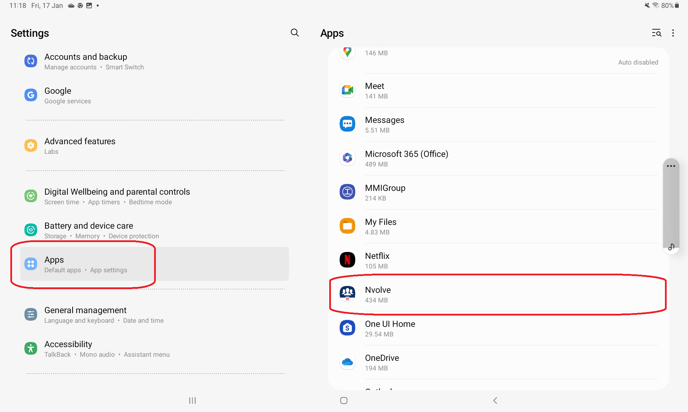
Task: Tap the Accounts and backup icon
Action: point(31,61)
